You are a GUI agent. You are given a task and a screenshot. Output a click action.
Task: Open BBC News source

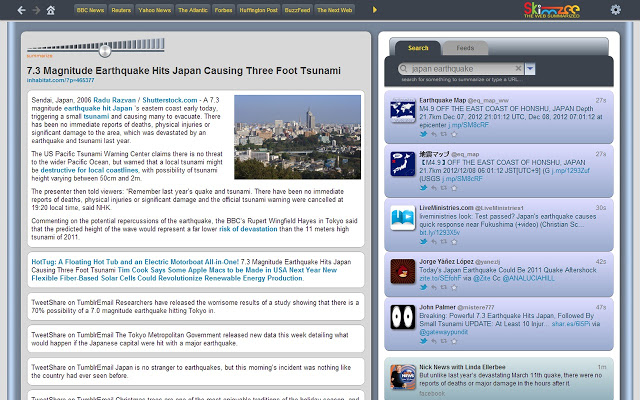pyautogui.click(x=90, y=10)
